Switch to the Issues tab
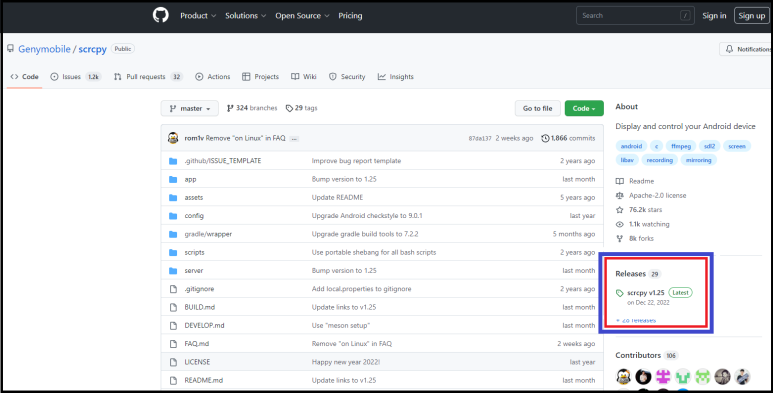 tap(76, 76)
